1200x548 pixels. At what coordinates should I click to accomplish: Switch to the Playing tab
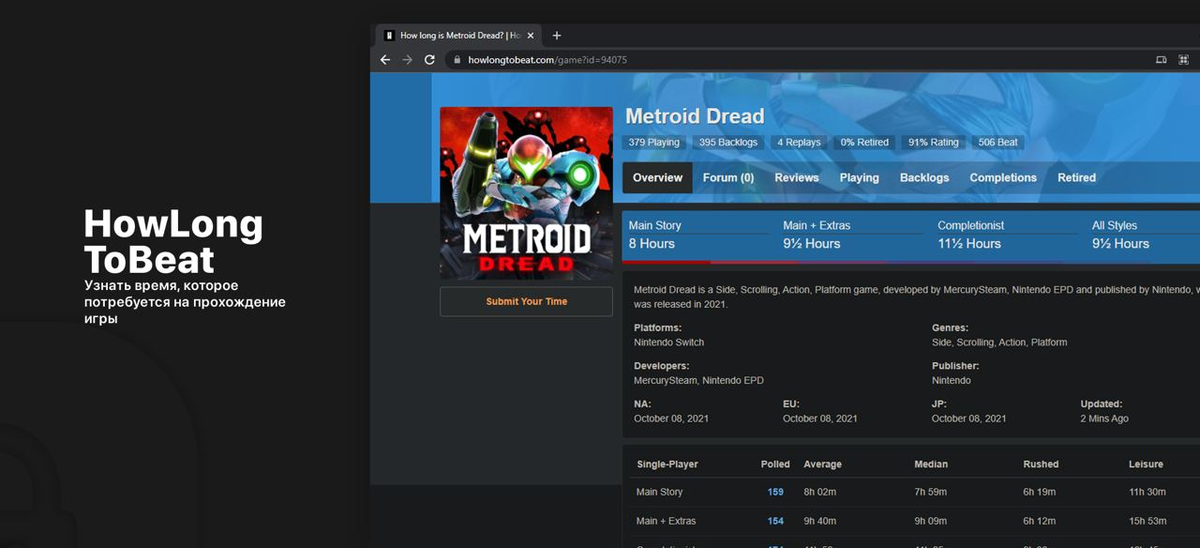coord(859,178)
